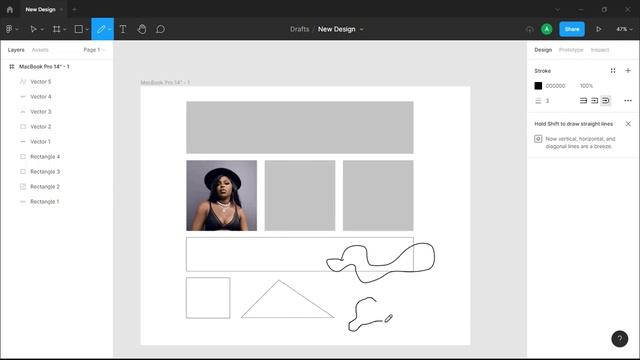
Task: Click the Share button
Action: click(x=572, y=29)
